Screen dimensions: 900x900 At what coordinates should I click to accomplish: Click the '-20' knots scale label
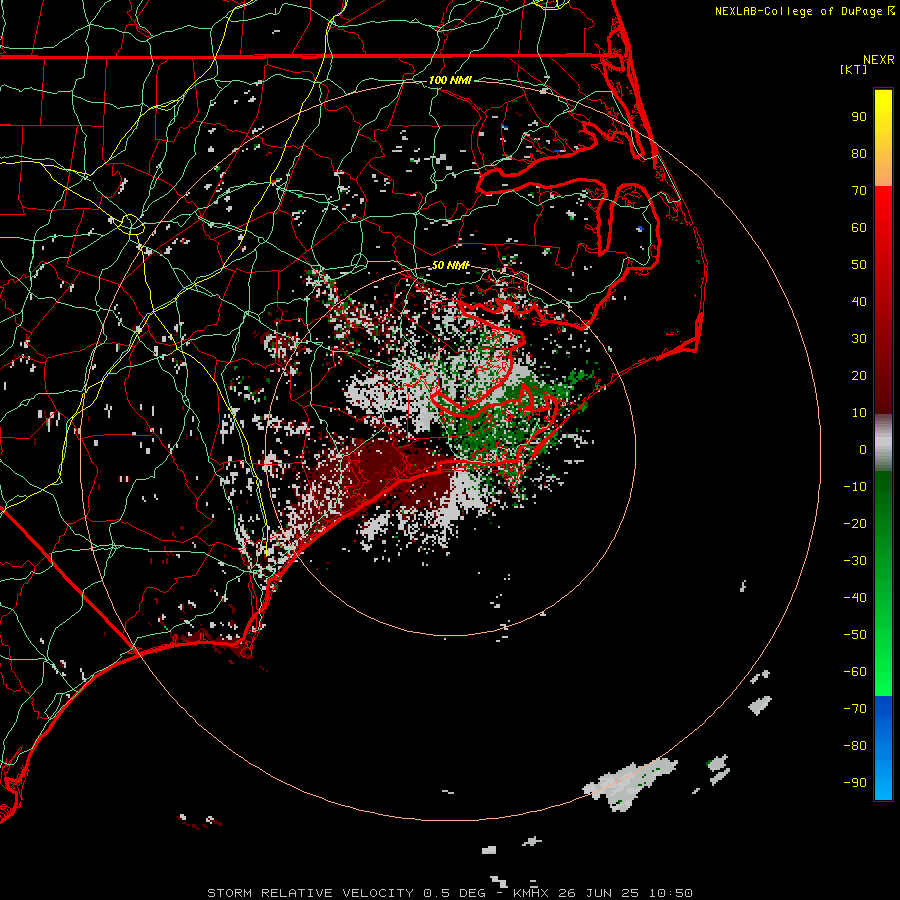click(x=855, y=523)
